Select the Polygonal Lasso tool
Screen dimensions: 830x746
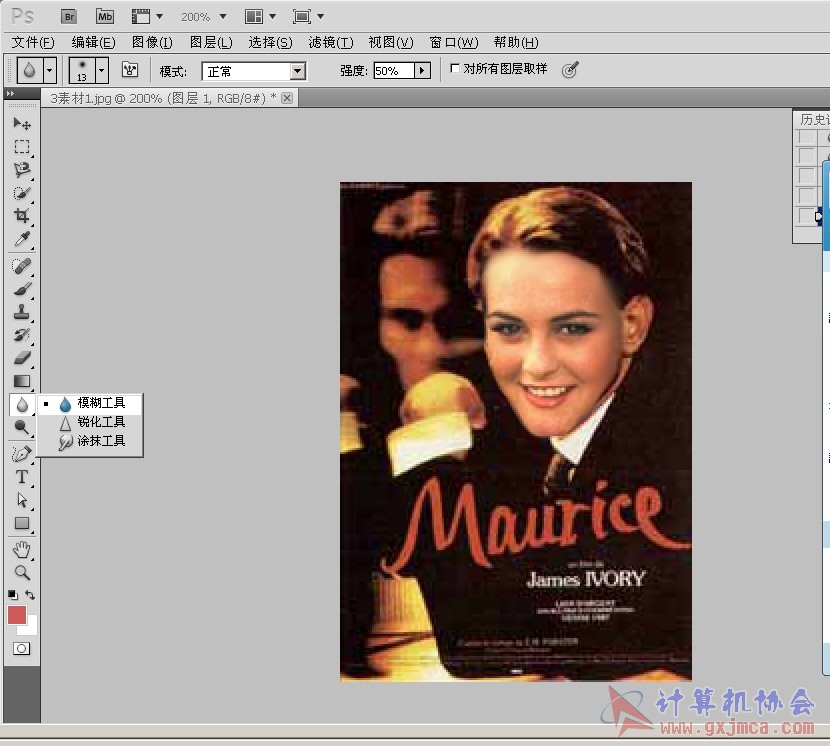point(22,169)
